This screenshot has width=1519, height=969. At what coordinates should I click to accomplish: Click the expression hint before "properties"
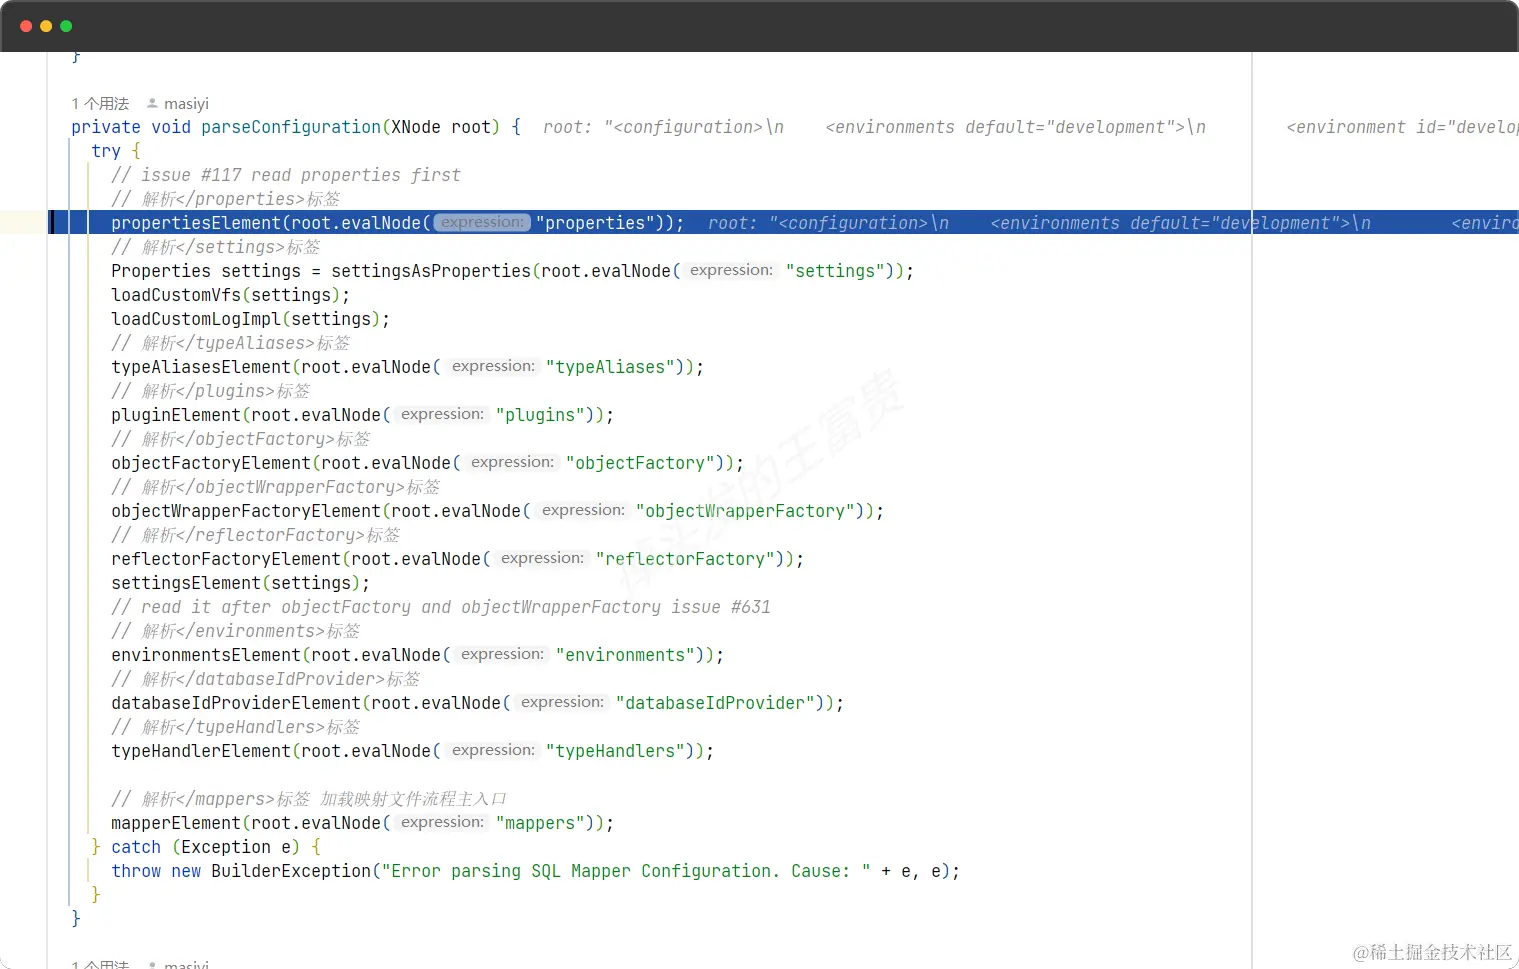tap(482, 223)
